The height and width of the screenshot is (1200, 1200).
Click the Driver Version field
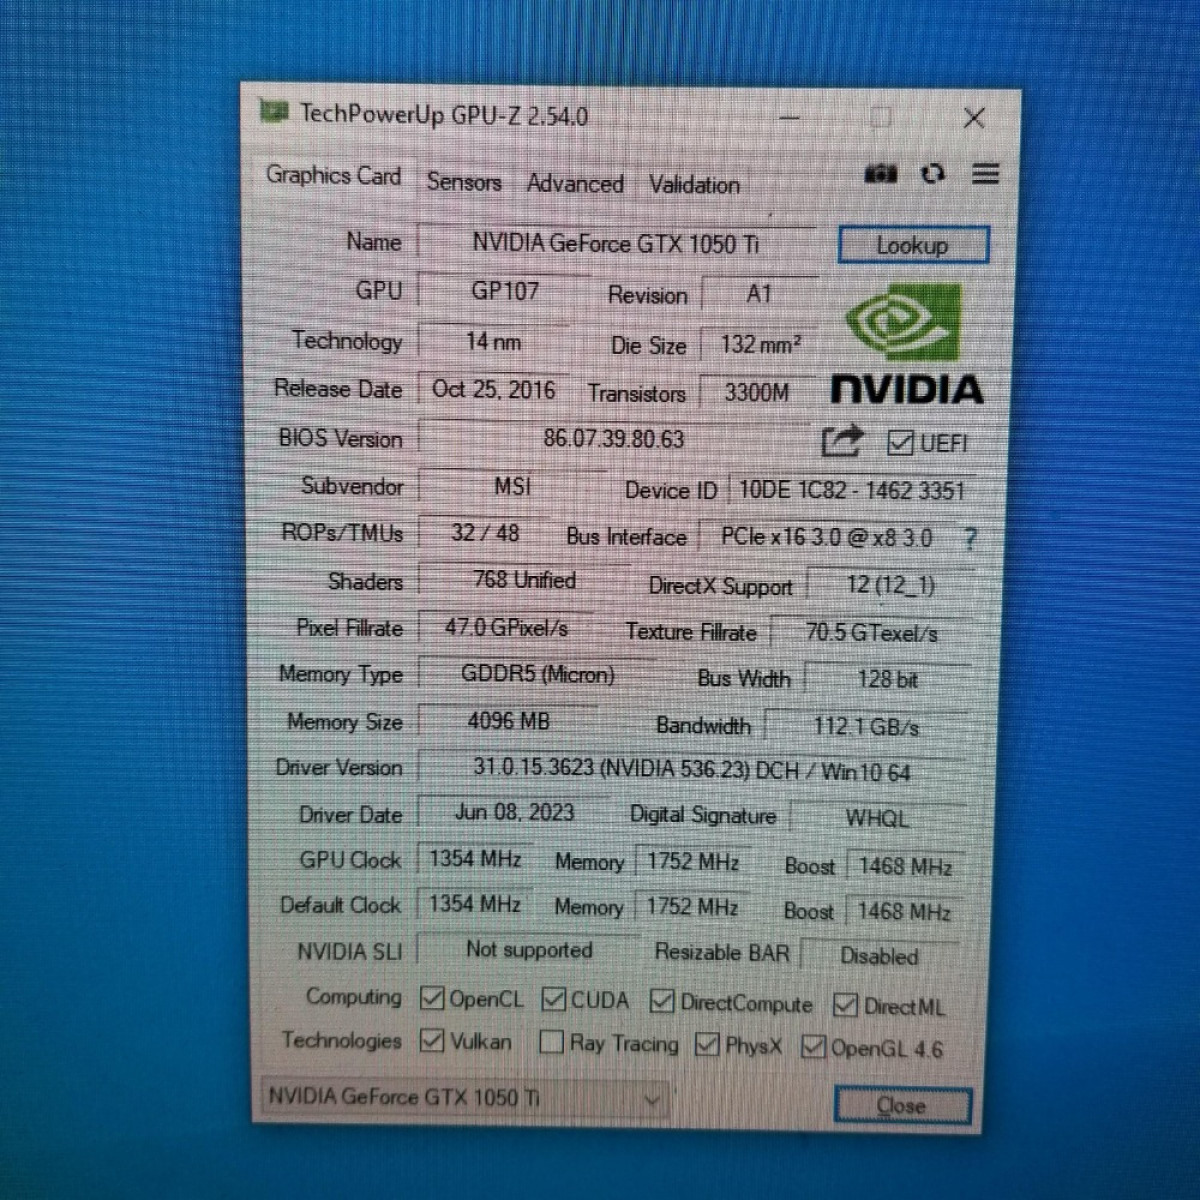click(x=691, y=771)
